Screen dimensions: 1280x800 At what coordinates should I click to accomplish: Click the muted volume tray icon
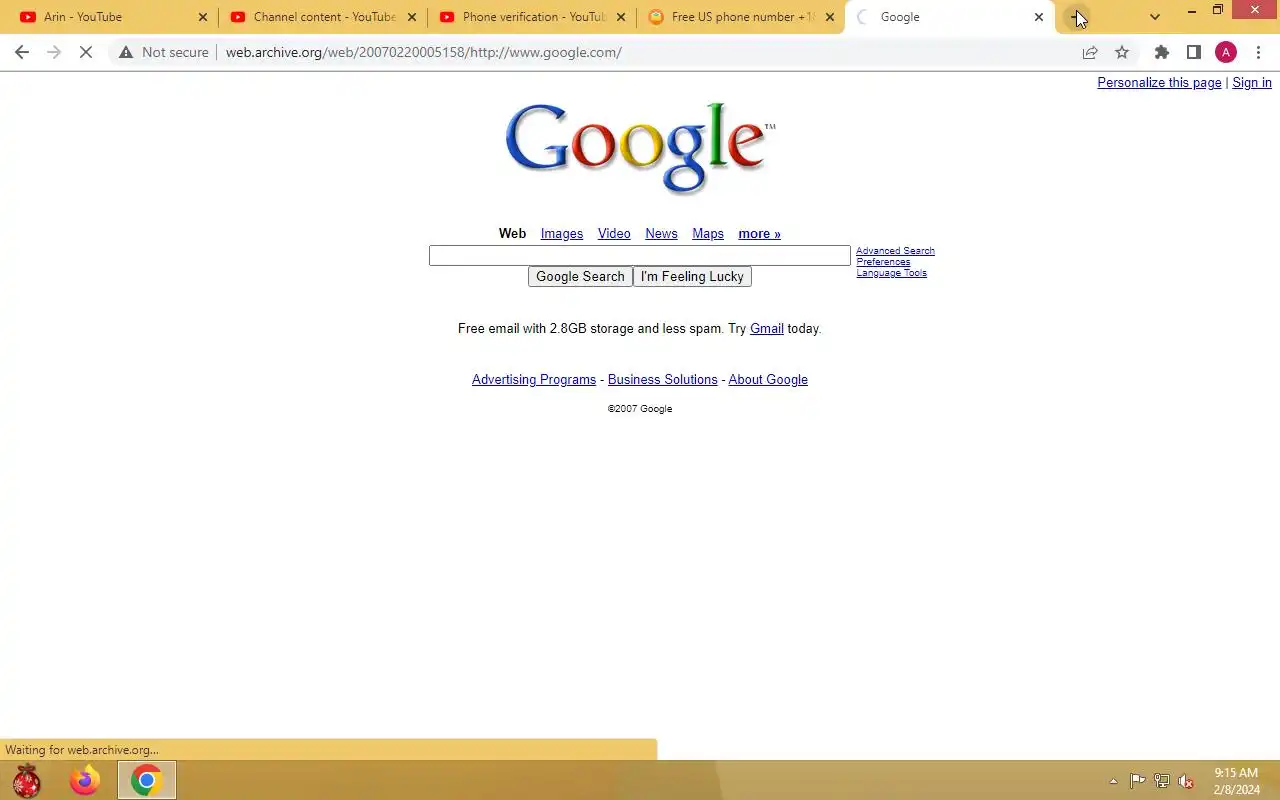1186,781
